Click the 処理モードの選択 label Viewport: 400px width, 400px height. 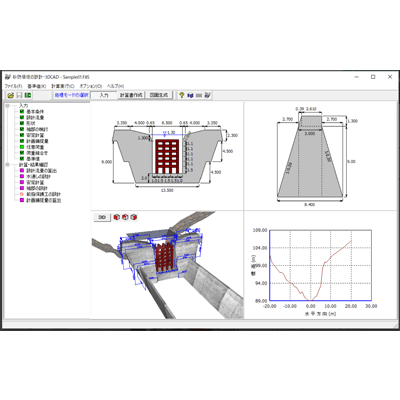point(71,95)
